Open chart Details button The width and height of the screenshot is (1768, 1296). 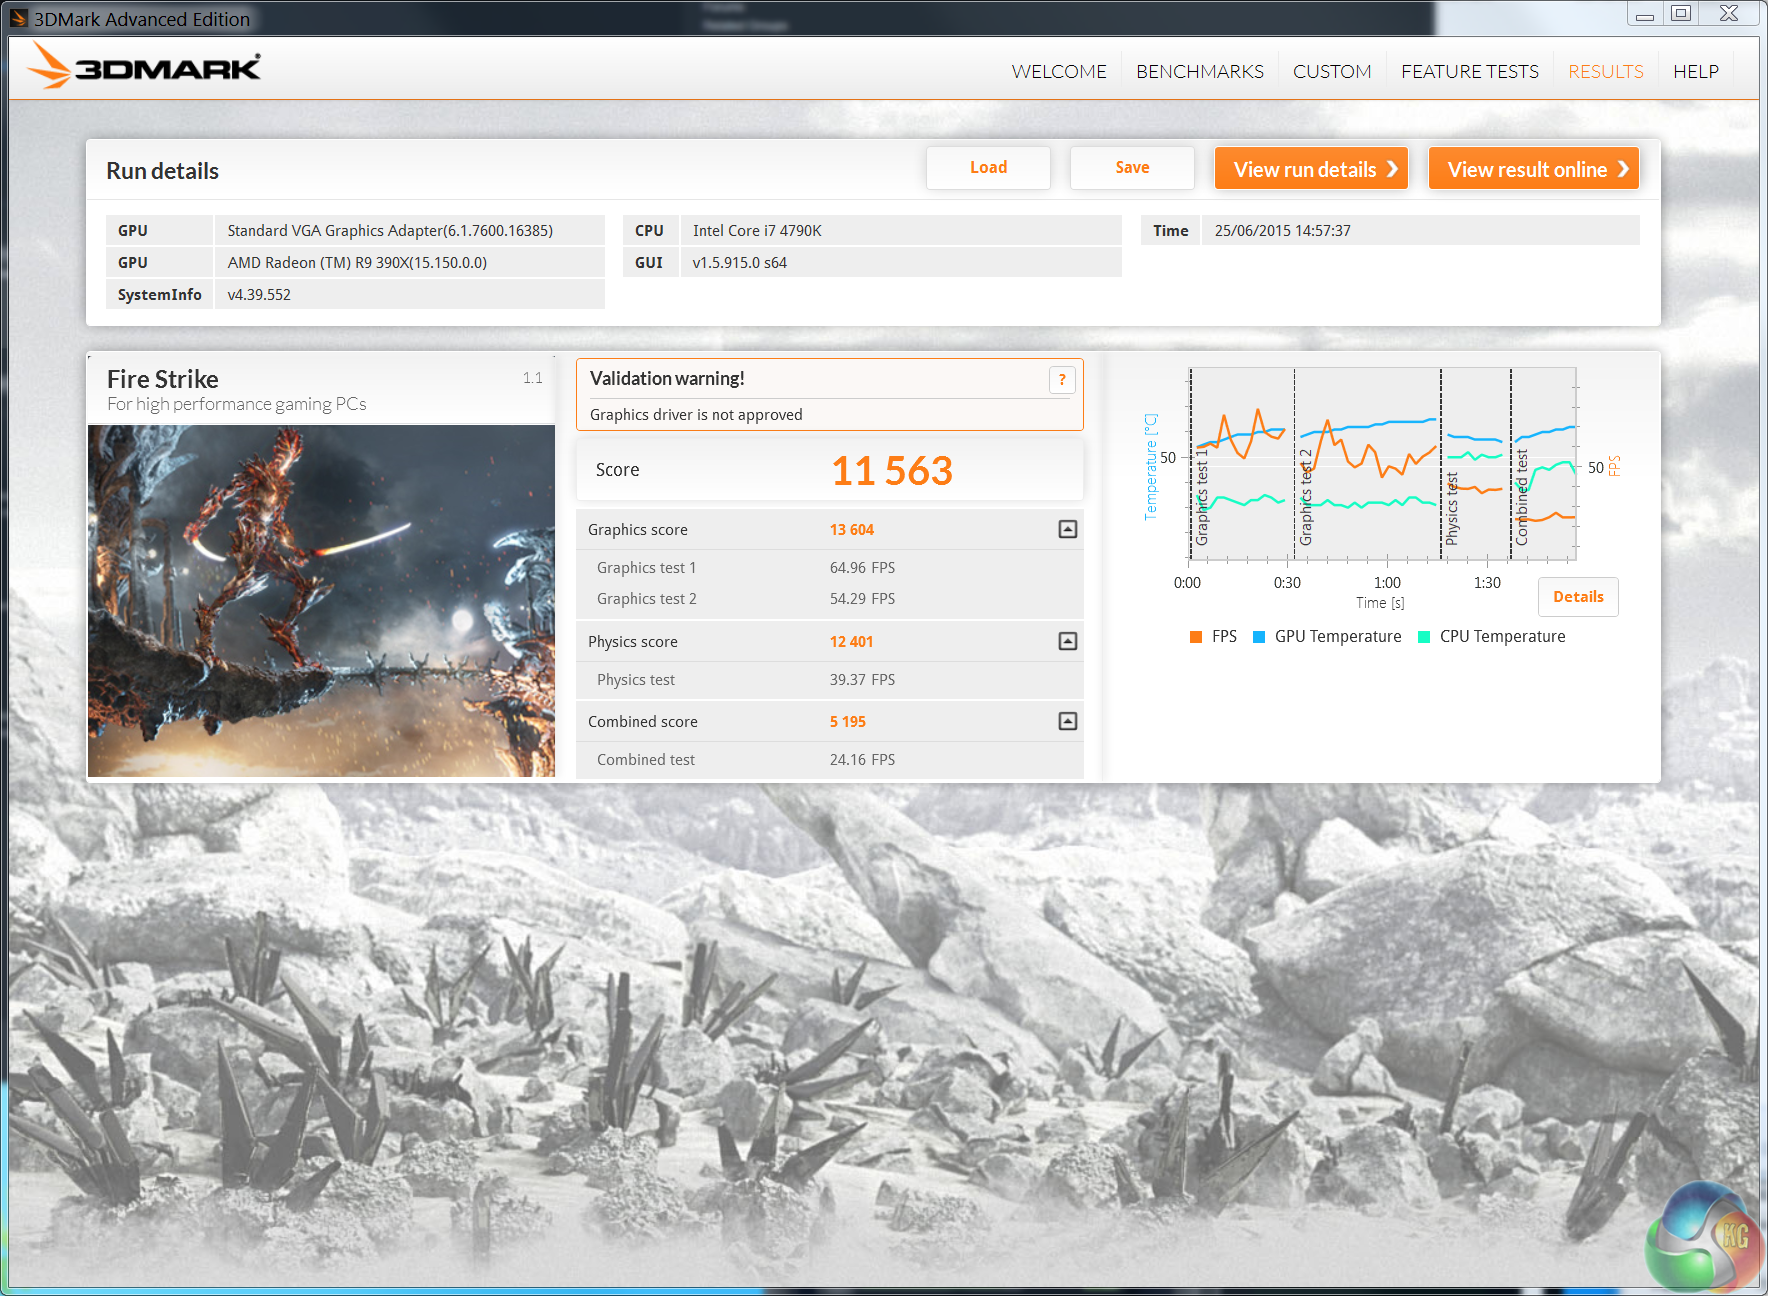pyautogui.click(x=1577, y=597)
